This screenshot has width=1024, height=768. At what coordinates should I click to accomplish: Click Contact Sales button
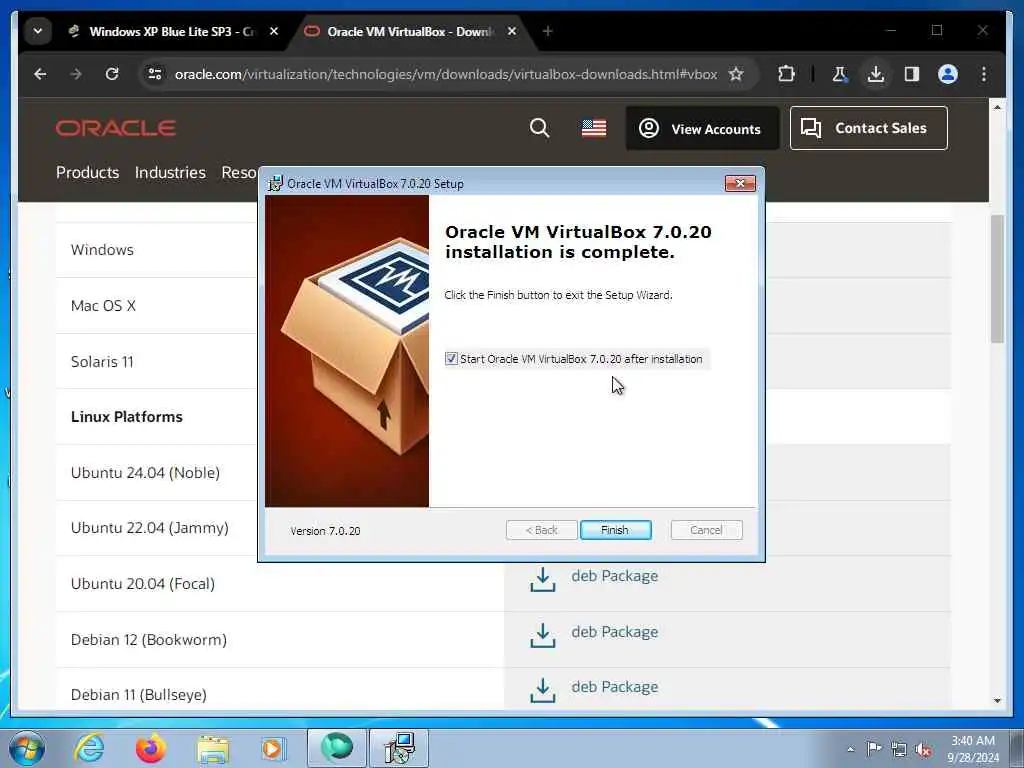point(869,128)
